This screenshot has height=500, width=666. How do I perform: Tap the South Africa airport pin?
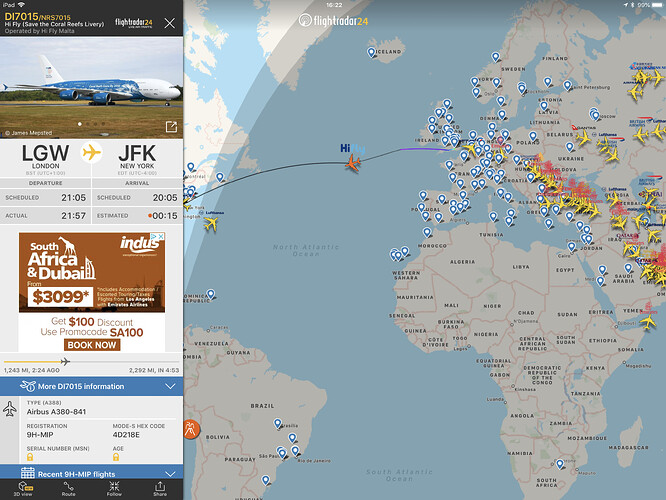(x=560, y=464)
